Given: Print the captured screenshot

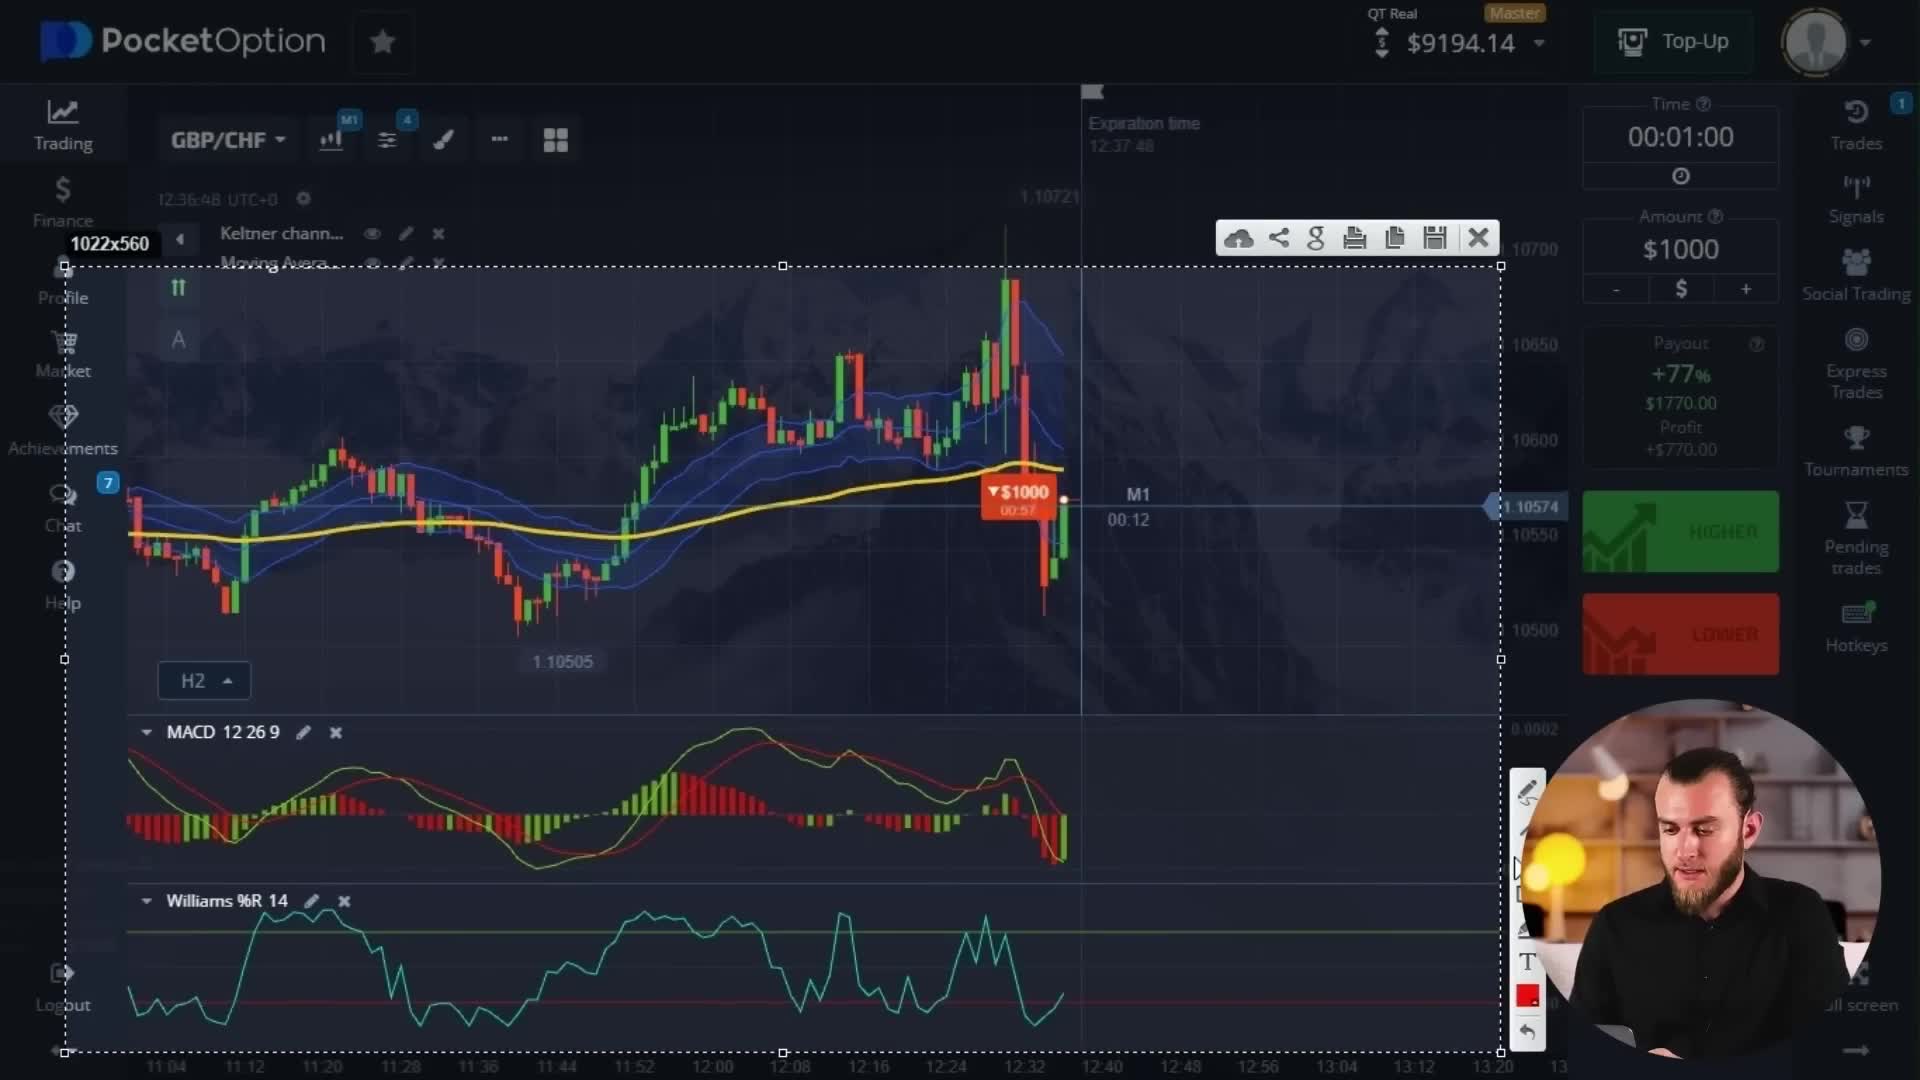Looking at the screenshot, I should point(1355,238).
